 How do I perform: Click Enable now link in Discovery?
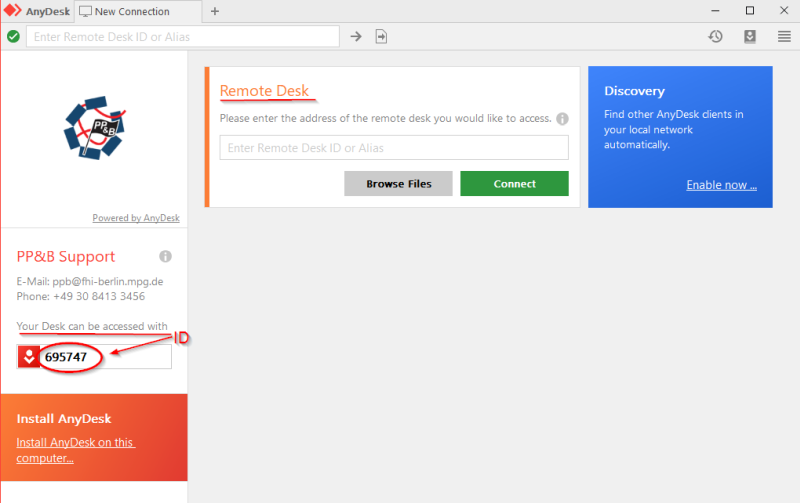coord(721,185)
